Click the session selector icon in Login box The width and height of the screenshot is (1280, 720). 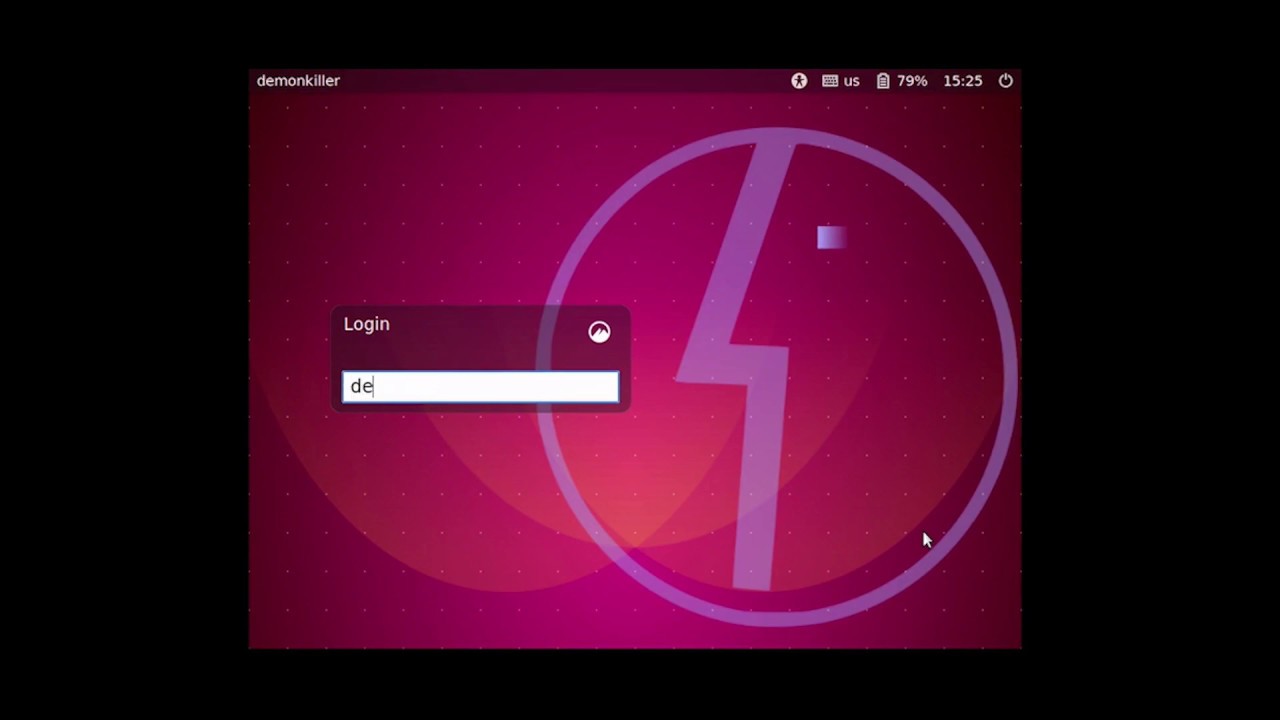pyautogui.click(x=599, y=332)
